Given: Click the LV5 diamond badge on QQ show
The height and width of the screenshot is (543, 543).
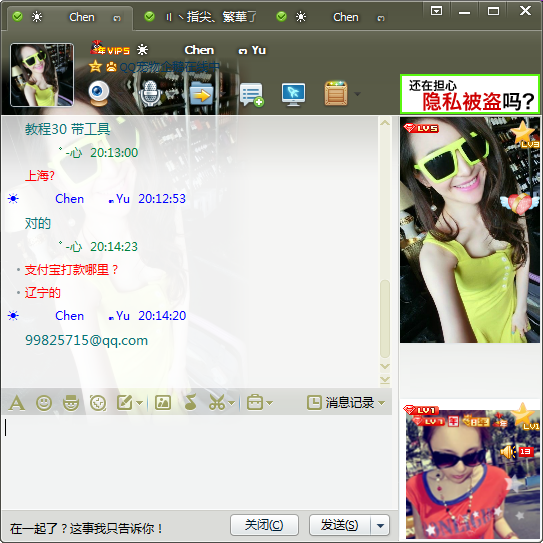Looking at the screenshot, I should 421,128.
